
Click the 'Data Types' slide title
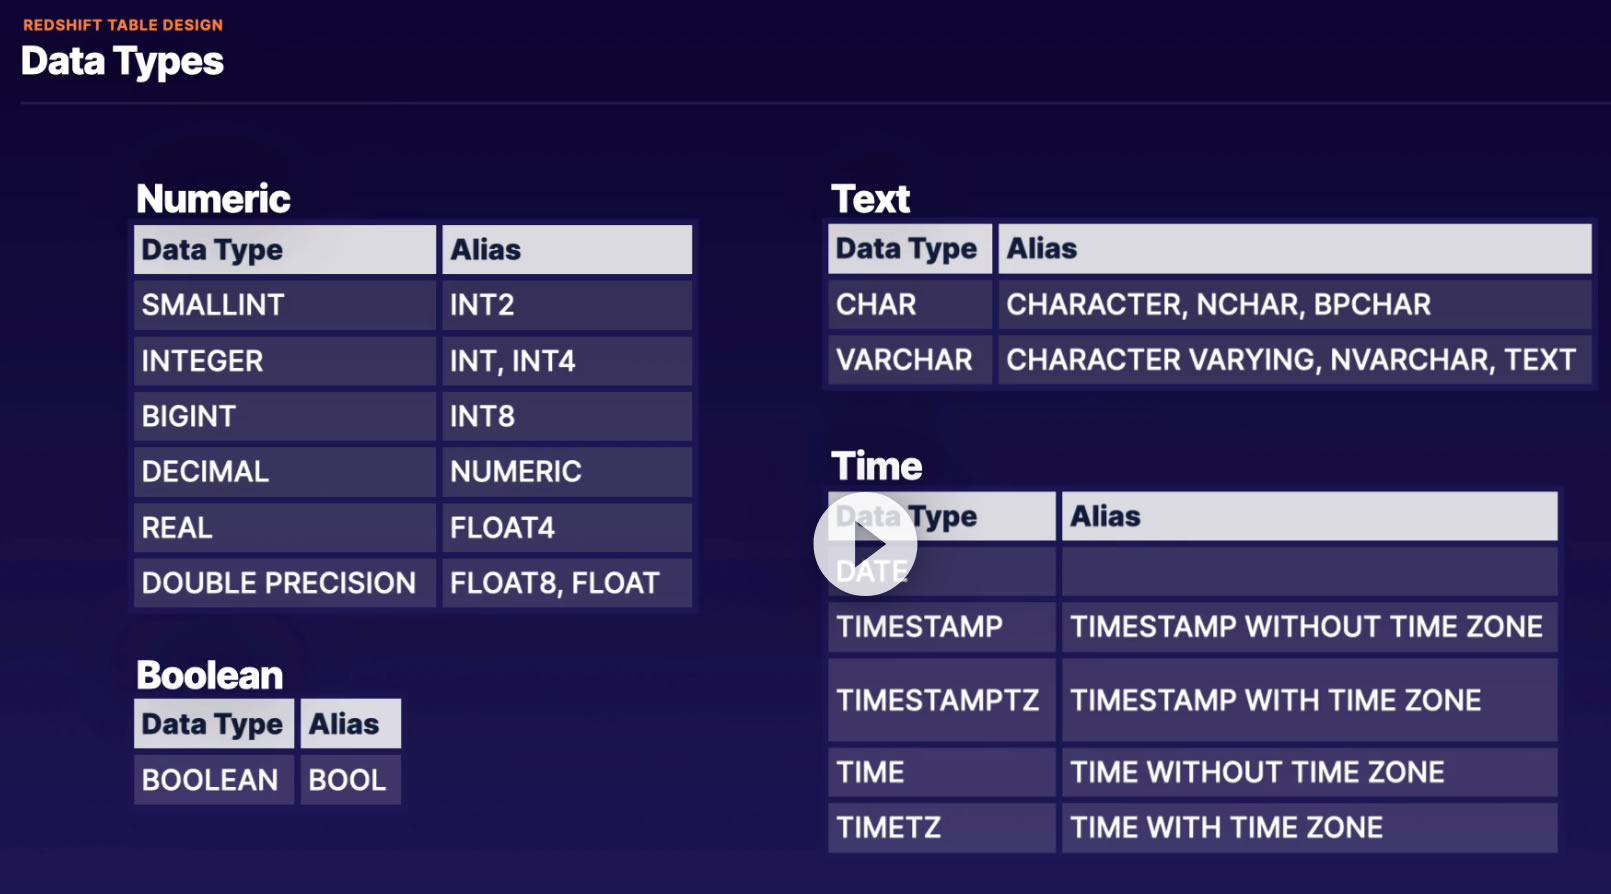coord(122,62)
